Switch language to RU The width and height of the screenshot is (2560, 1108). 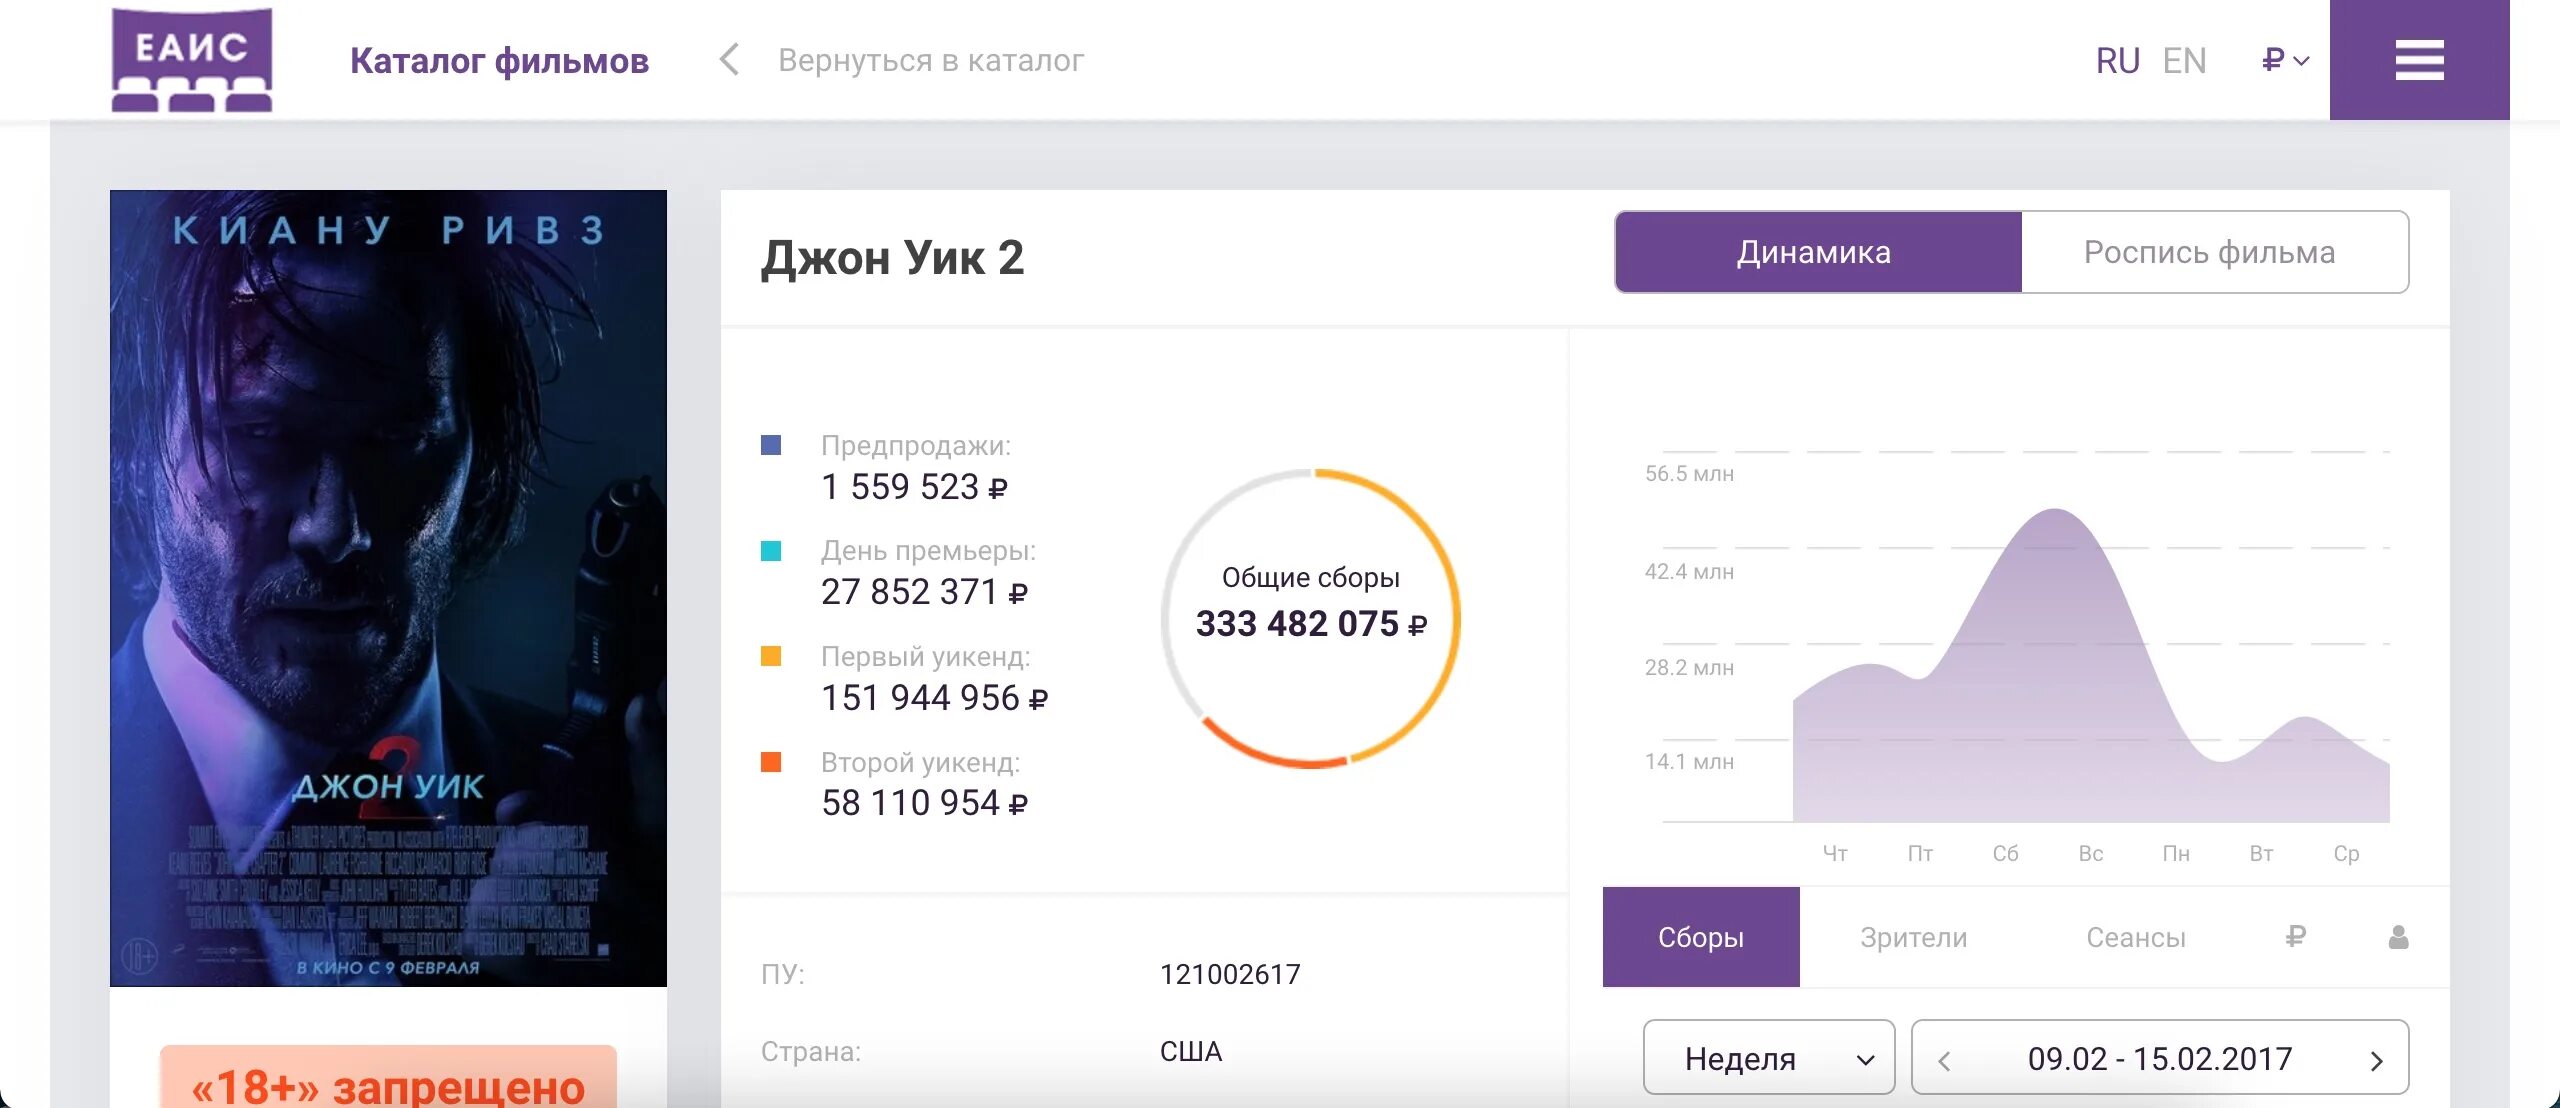tap(2117, 61)
